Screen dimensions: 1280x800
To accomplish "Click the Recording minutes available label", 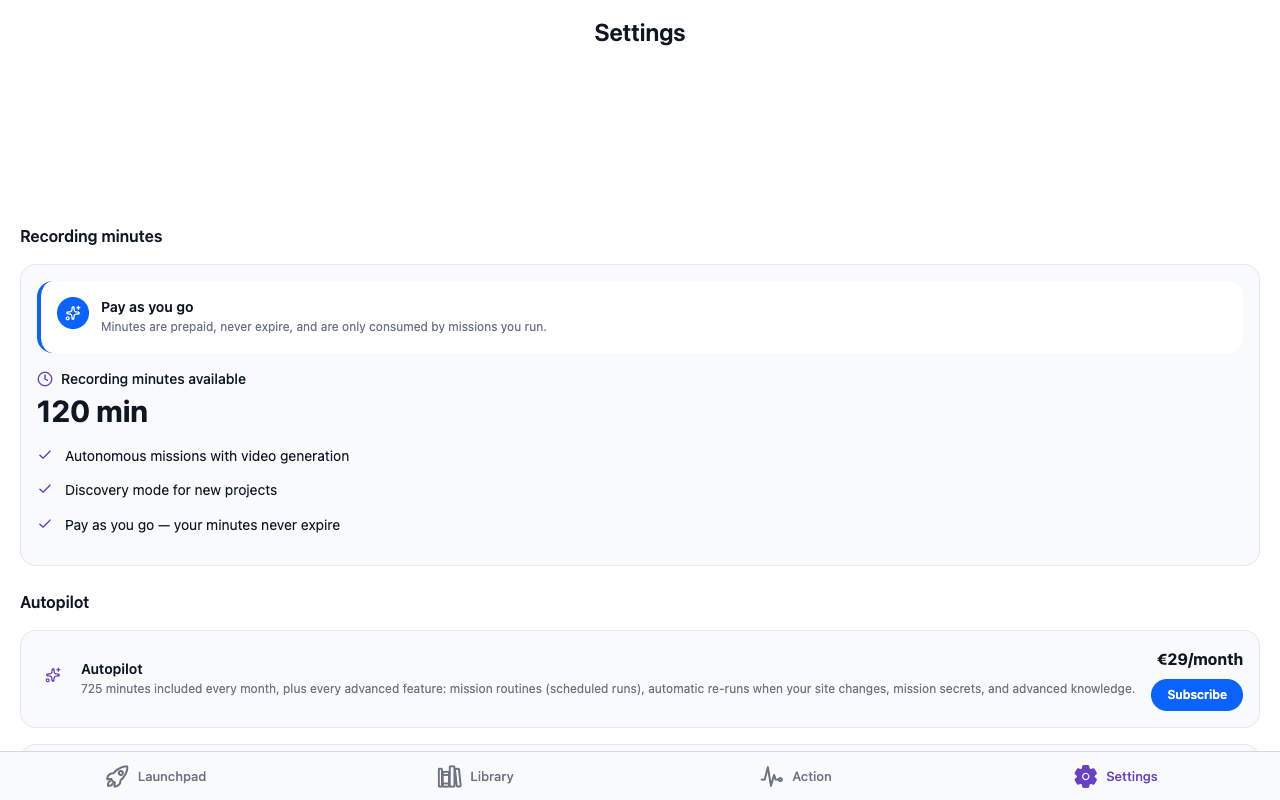I will click(153, 379).
